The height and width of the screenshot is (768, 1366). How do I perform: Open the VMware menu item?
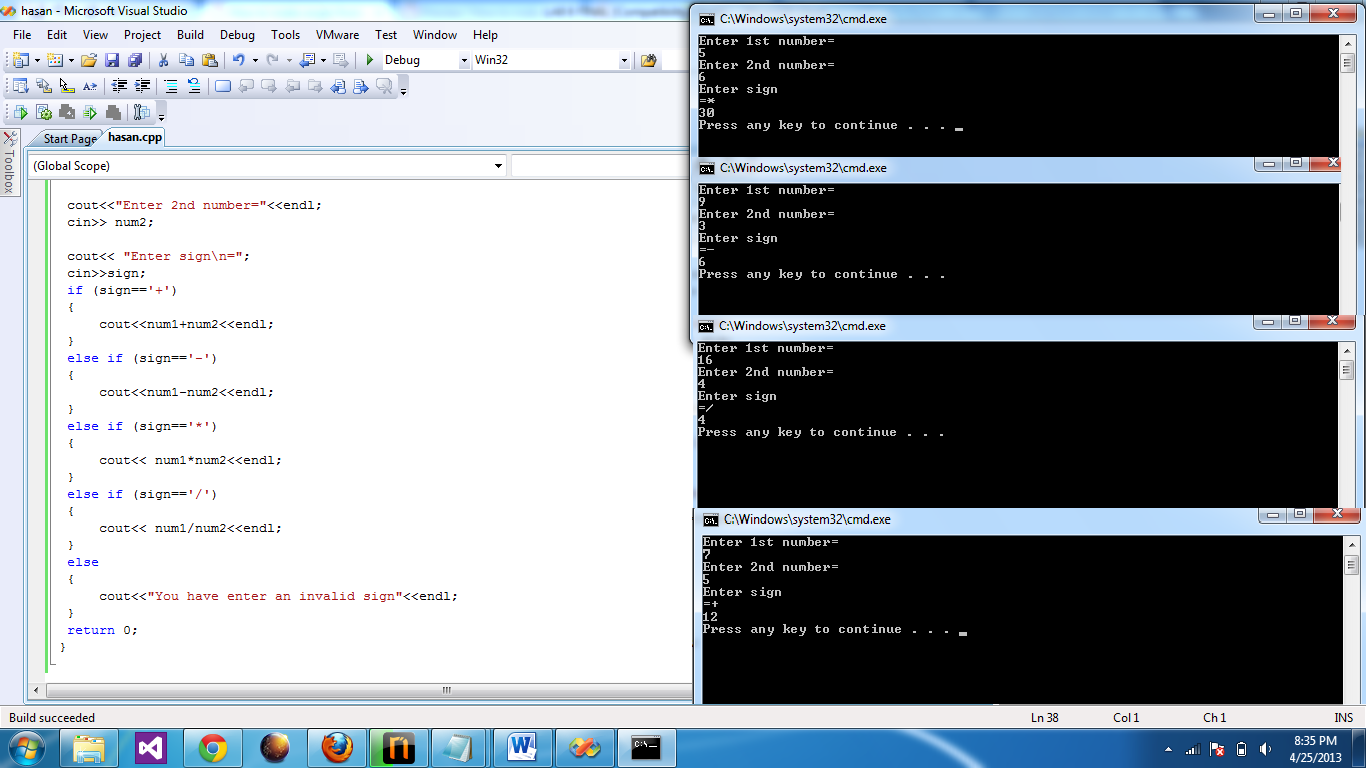click(x=337, y=34)
